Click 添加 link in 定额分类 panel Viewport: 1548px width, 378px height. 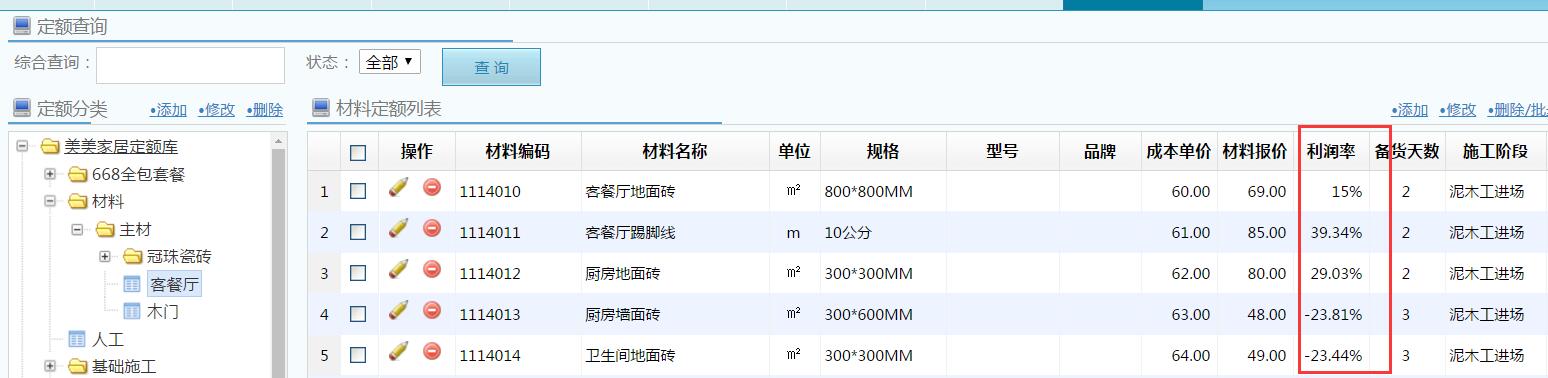point(168,110)
